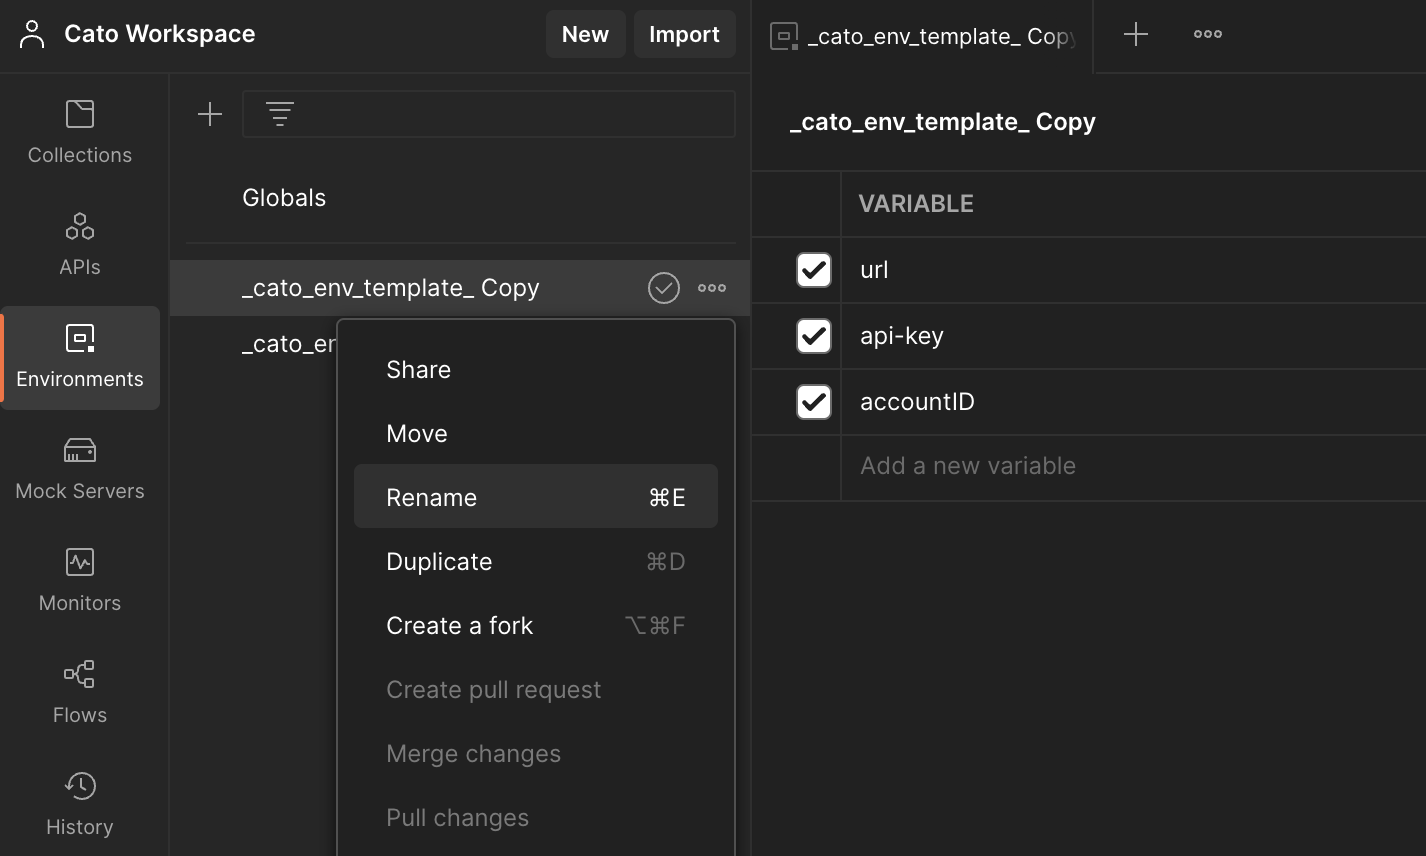This screenshot has width=1426, height=856.
Task: Select Rename in the context menu
Action: (432, 497)
